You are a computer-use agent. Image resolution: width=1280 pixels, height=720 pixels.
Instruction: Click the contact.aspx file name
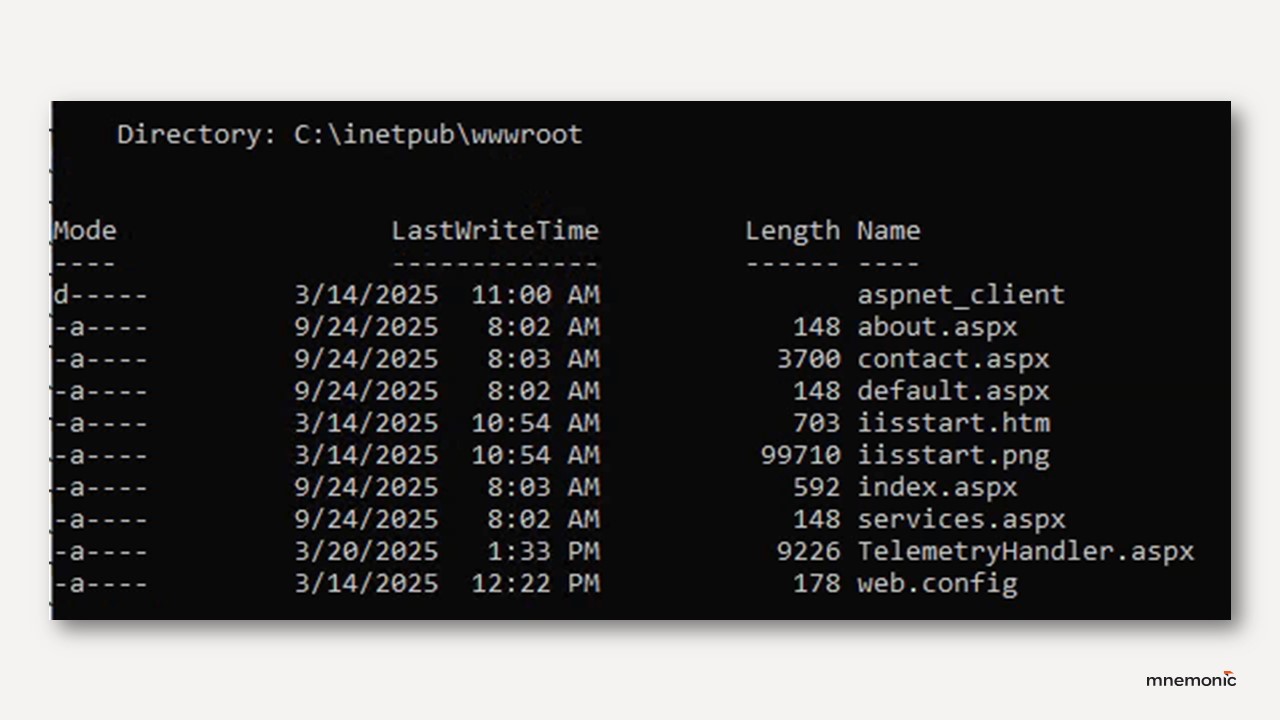[952, 359]
